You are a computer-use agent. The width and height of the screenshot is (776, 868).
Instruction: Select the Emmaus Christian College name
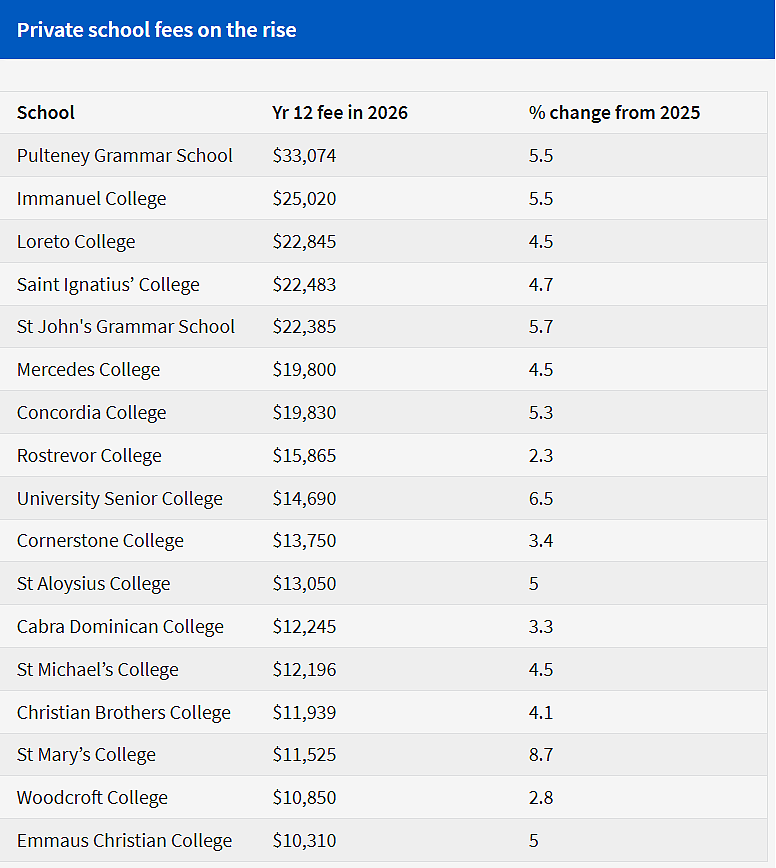pos(125,840)
